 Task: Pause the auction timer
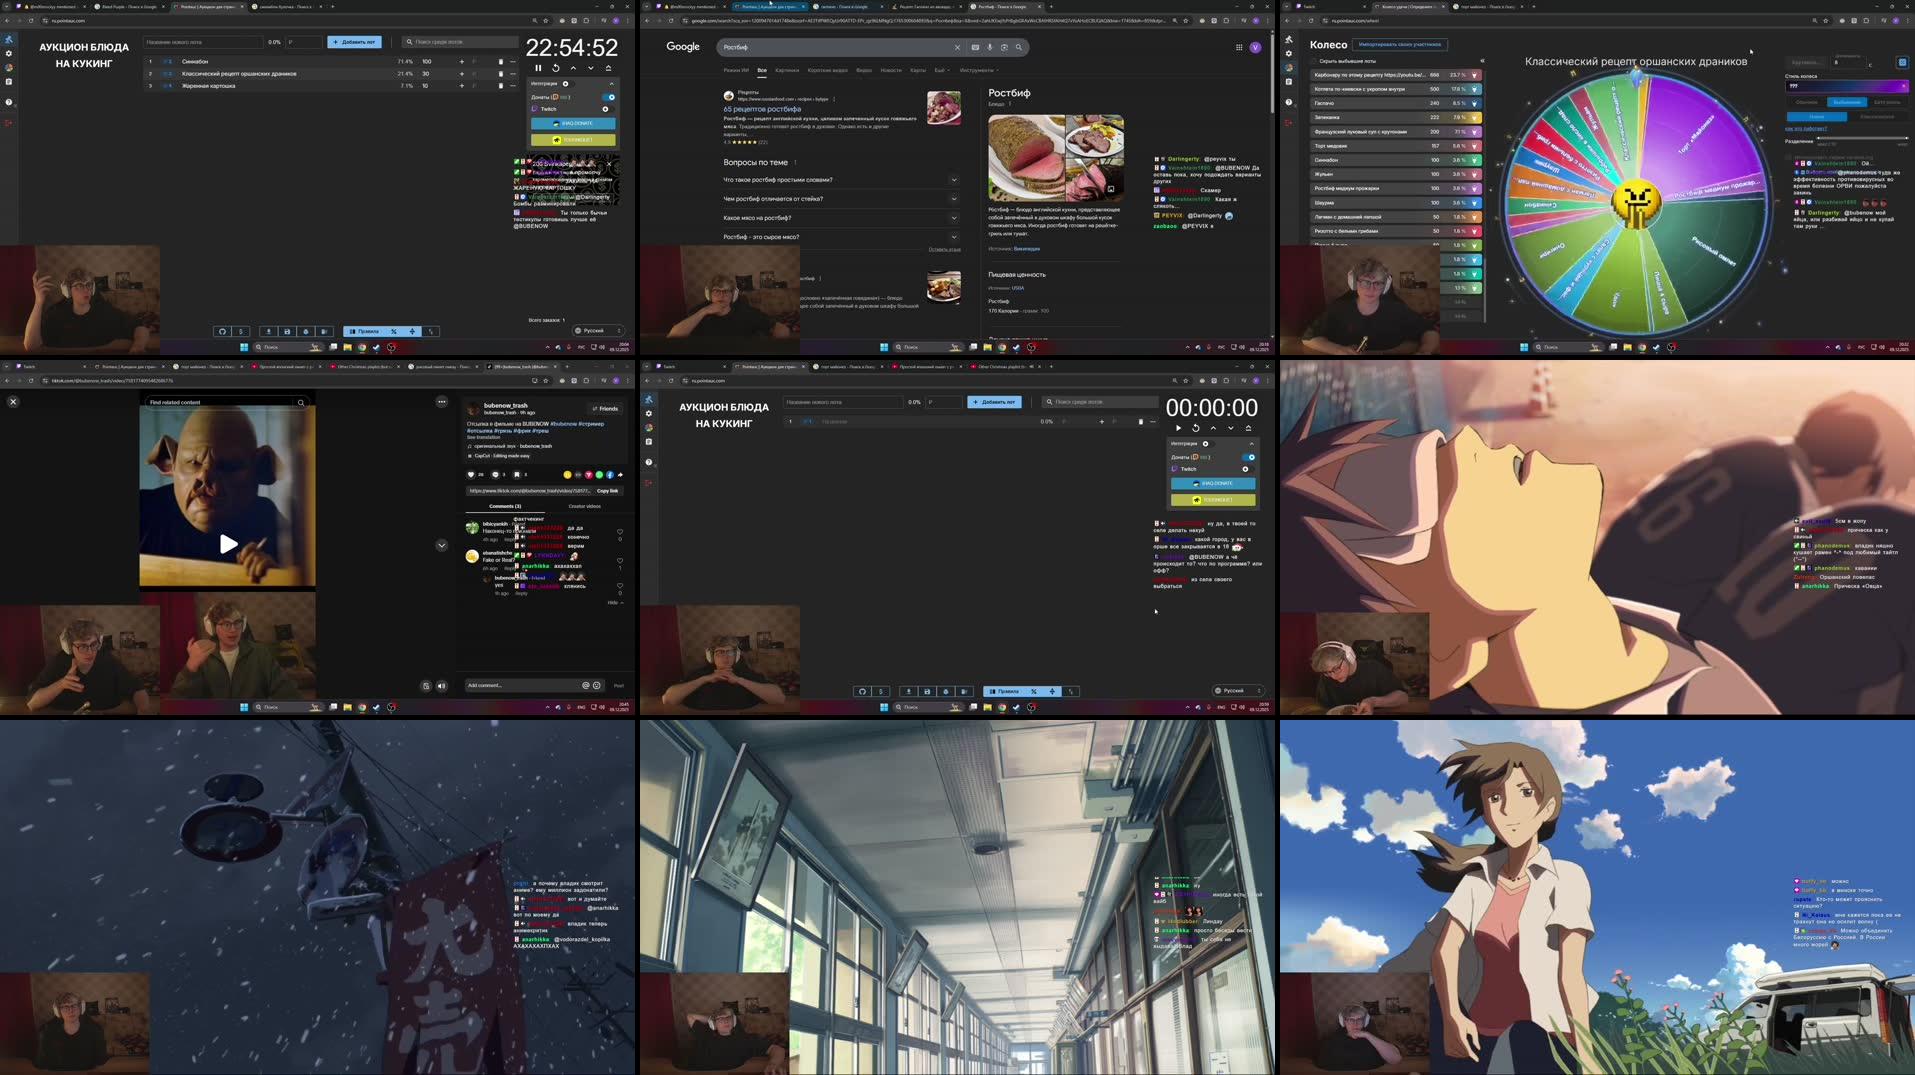pos(538,68)
